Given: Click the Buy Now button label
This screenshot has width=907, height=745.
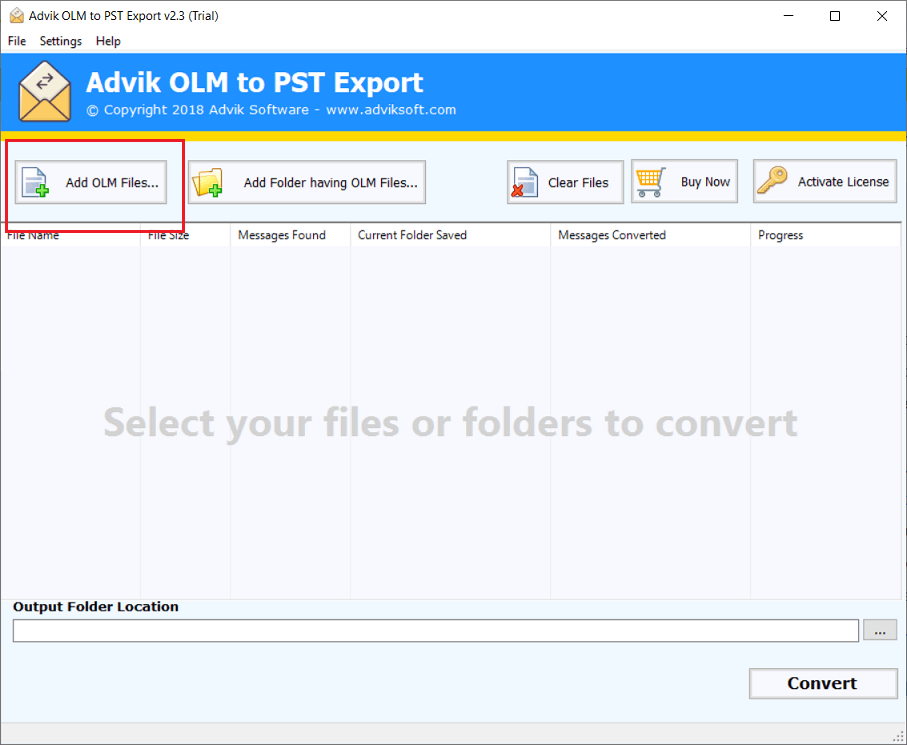Looking at the screenshot, I should coord(705,182).
